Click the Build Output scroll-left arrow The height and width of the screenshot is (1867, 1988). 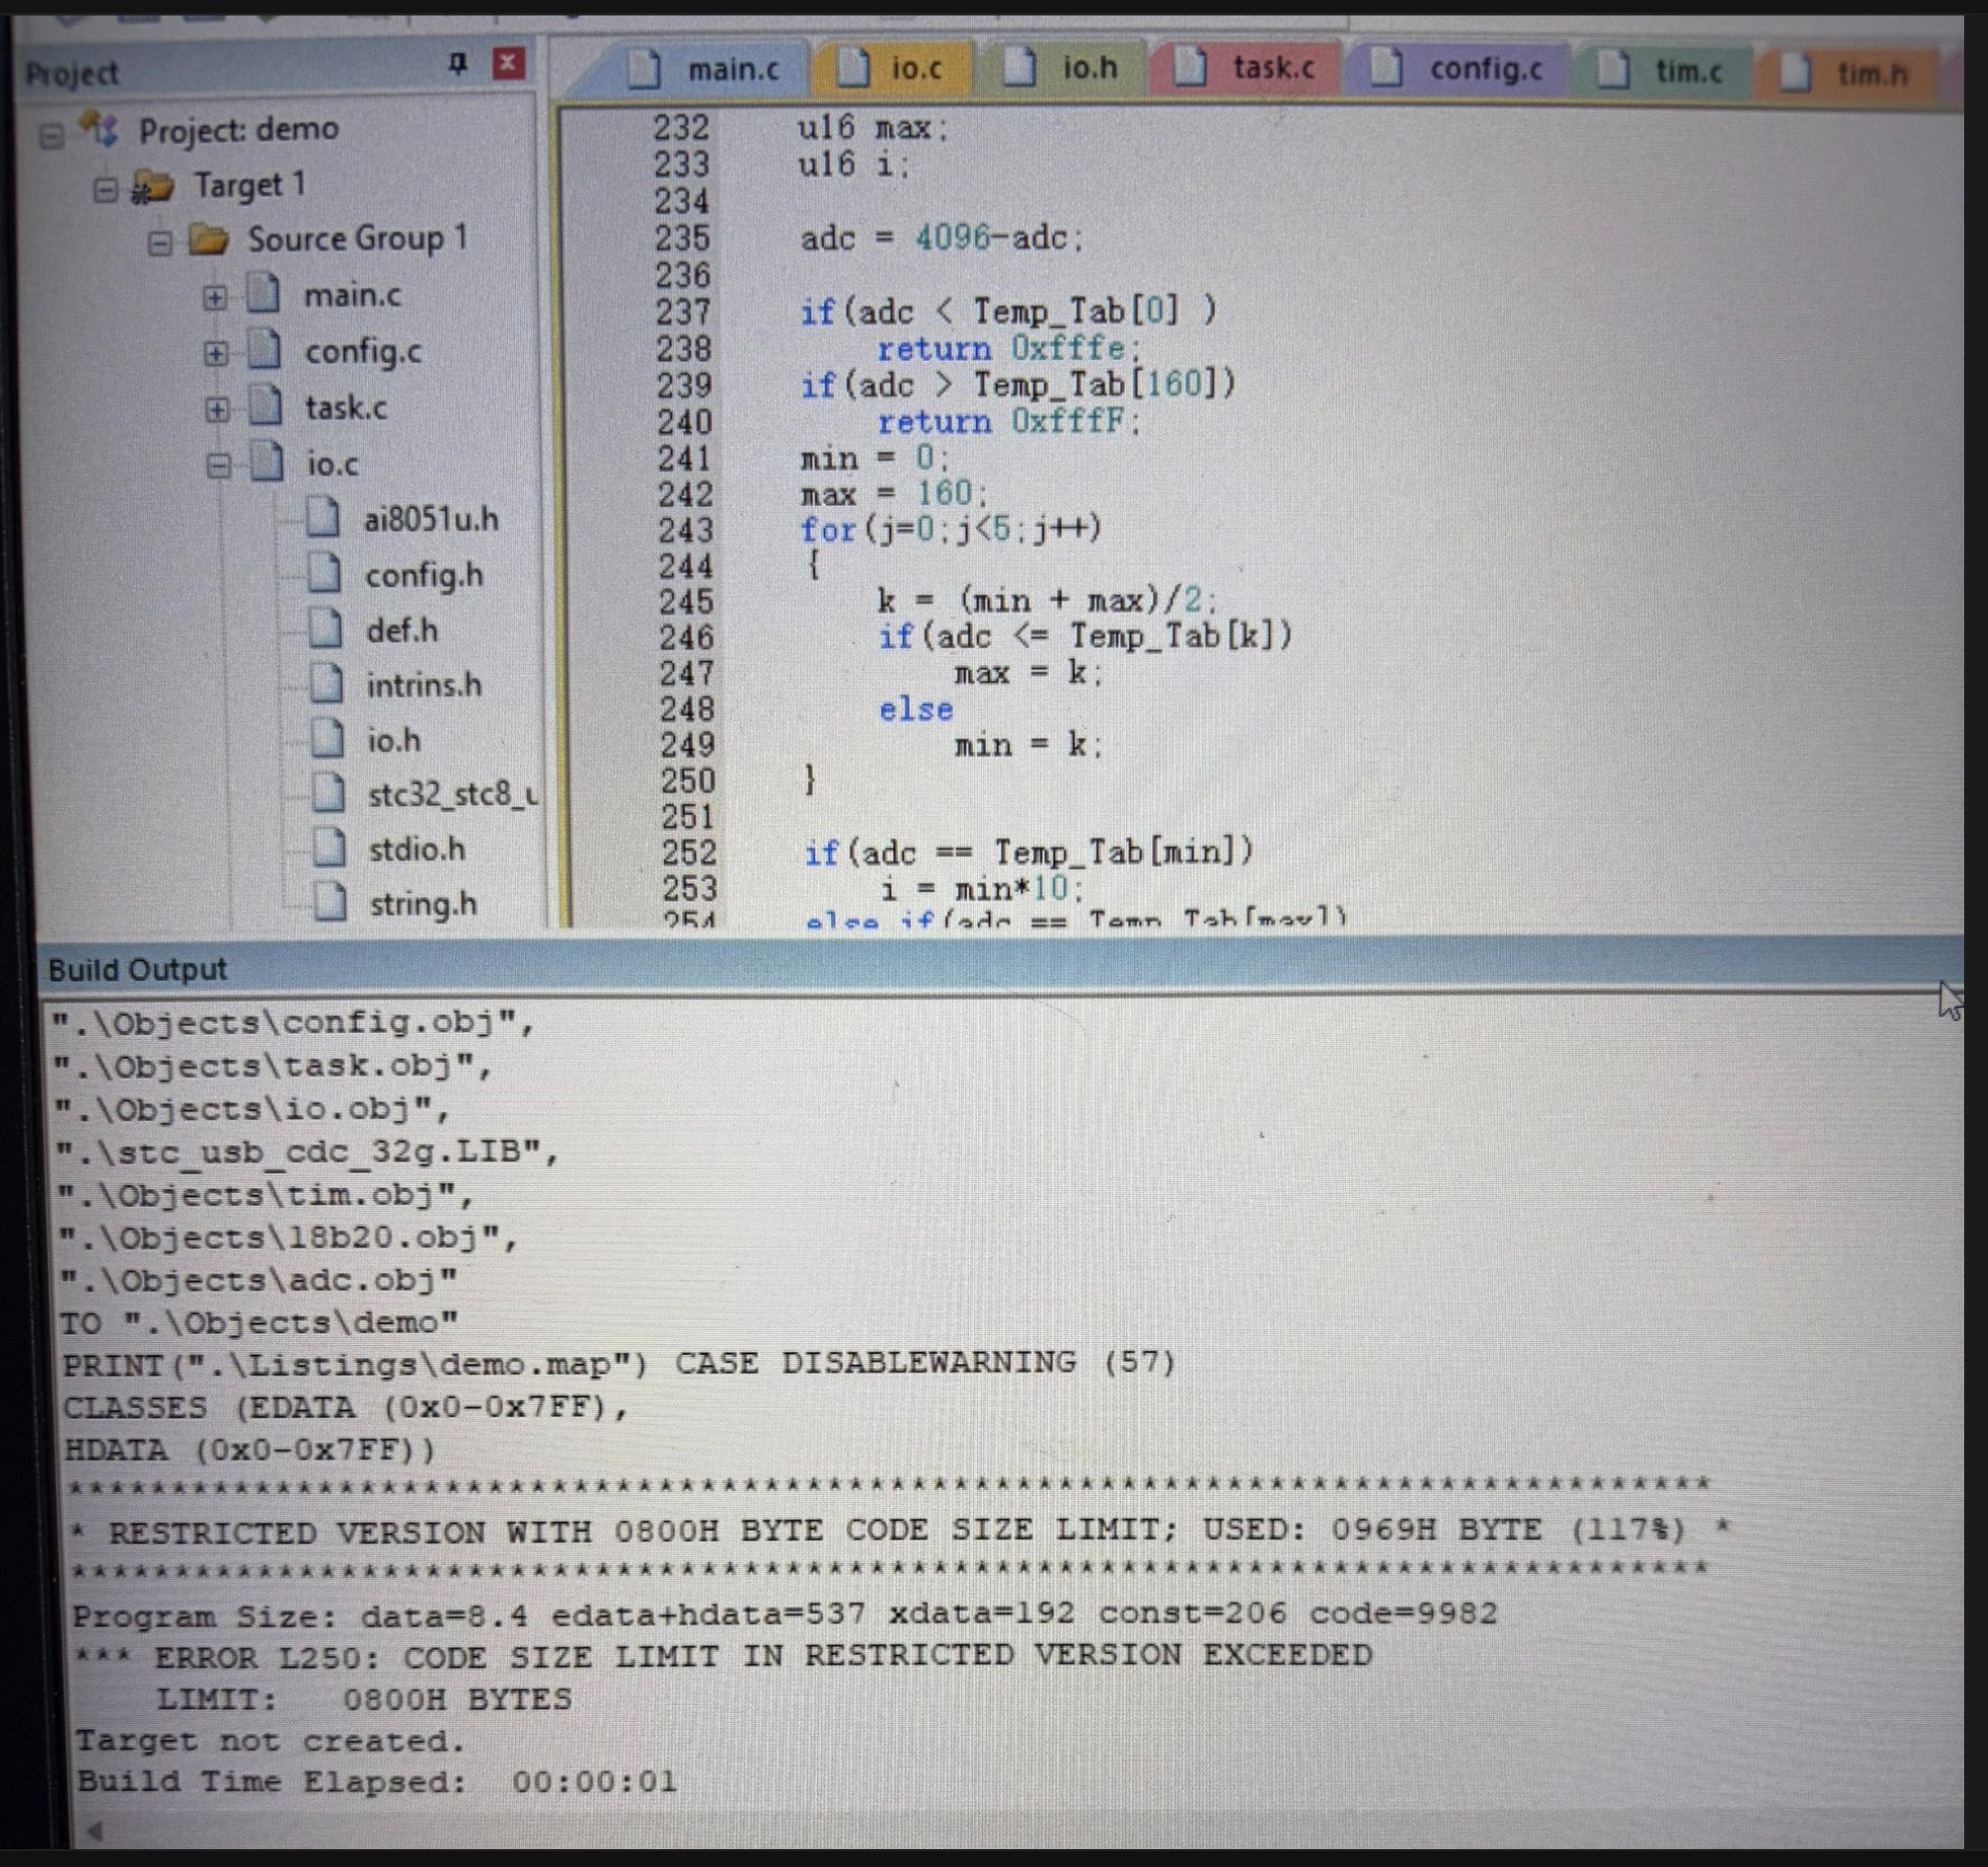click(x=94, y=1831)
